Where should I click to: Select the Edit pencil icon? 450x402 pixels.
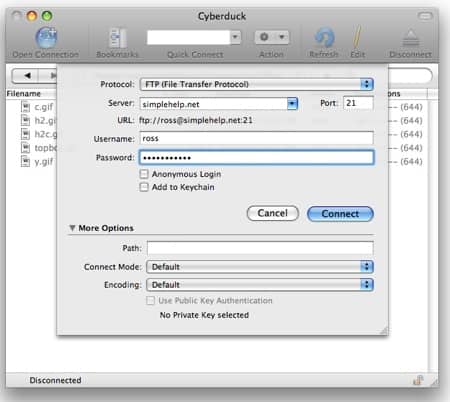[x=357, y=37]
